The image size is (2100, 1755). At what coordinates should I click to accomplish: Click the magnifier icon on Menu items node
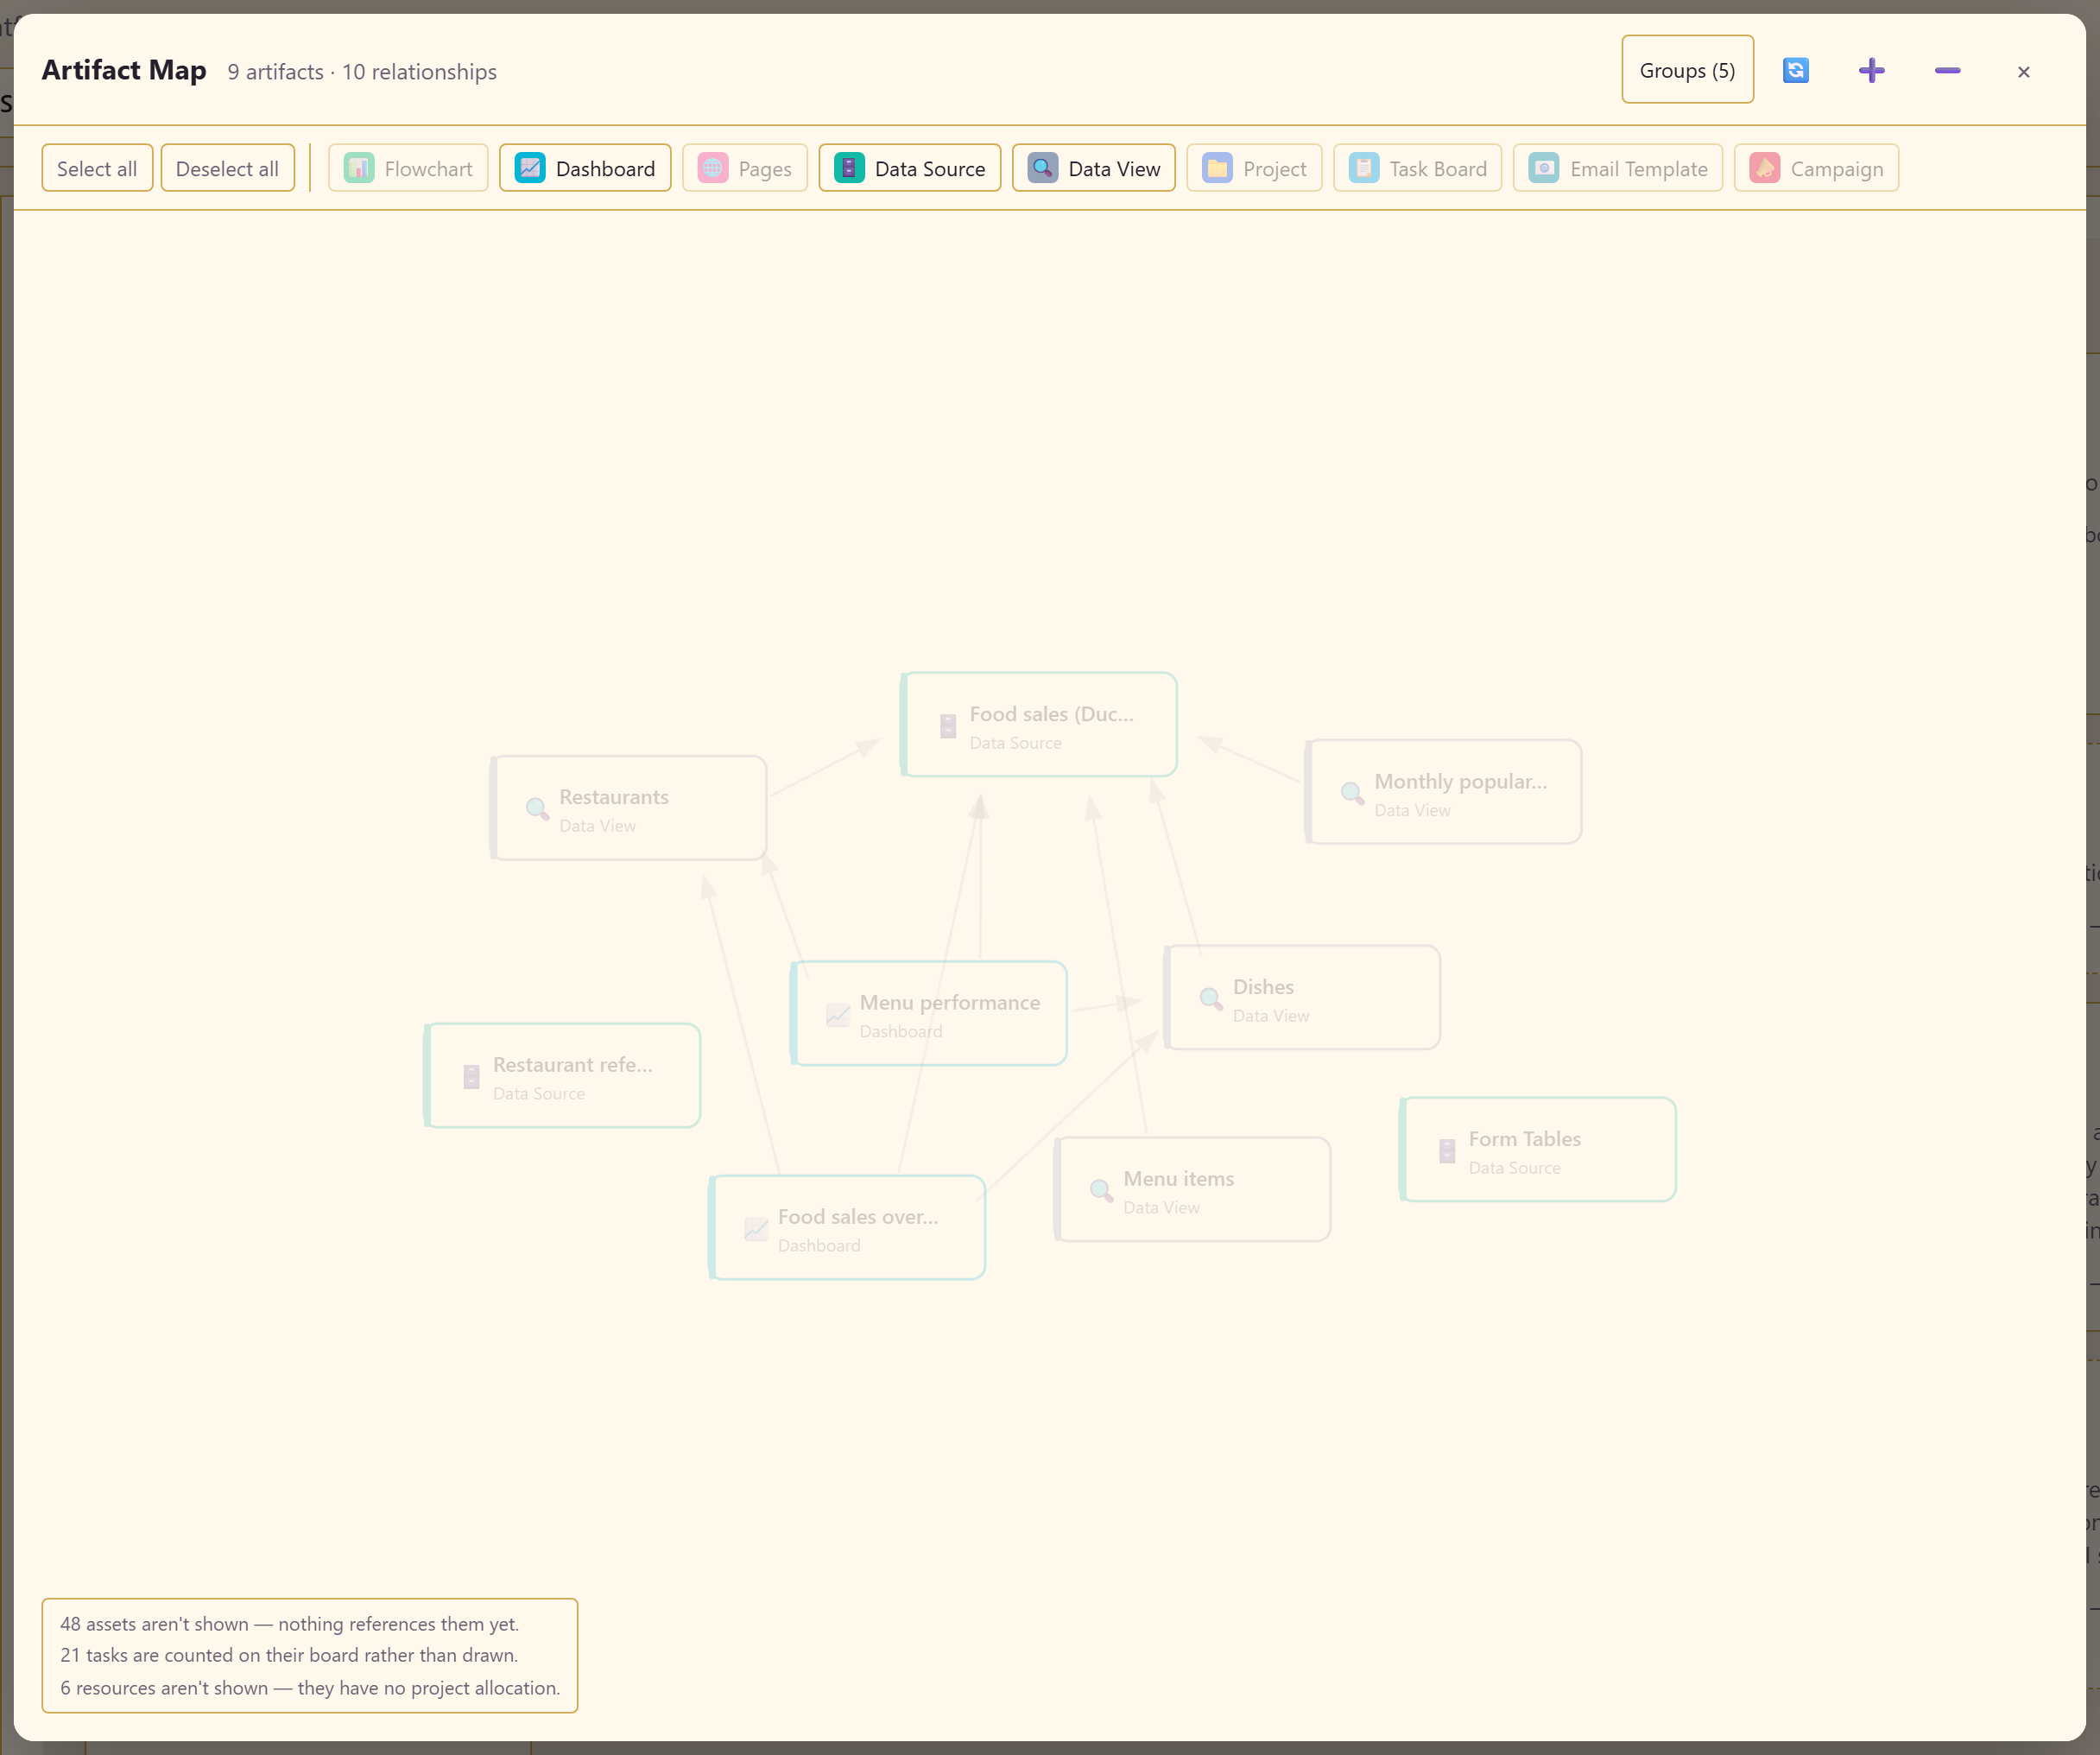1101,1190
